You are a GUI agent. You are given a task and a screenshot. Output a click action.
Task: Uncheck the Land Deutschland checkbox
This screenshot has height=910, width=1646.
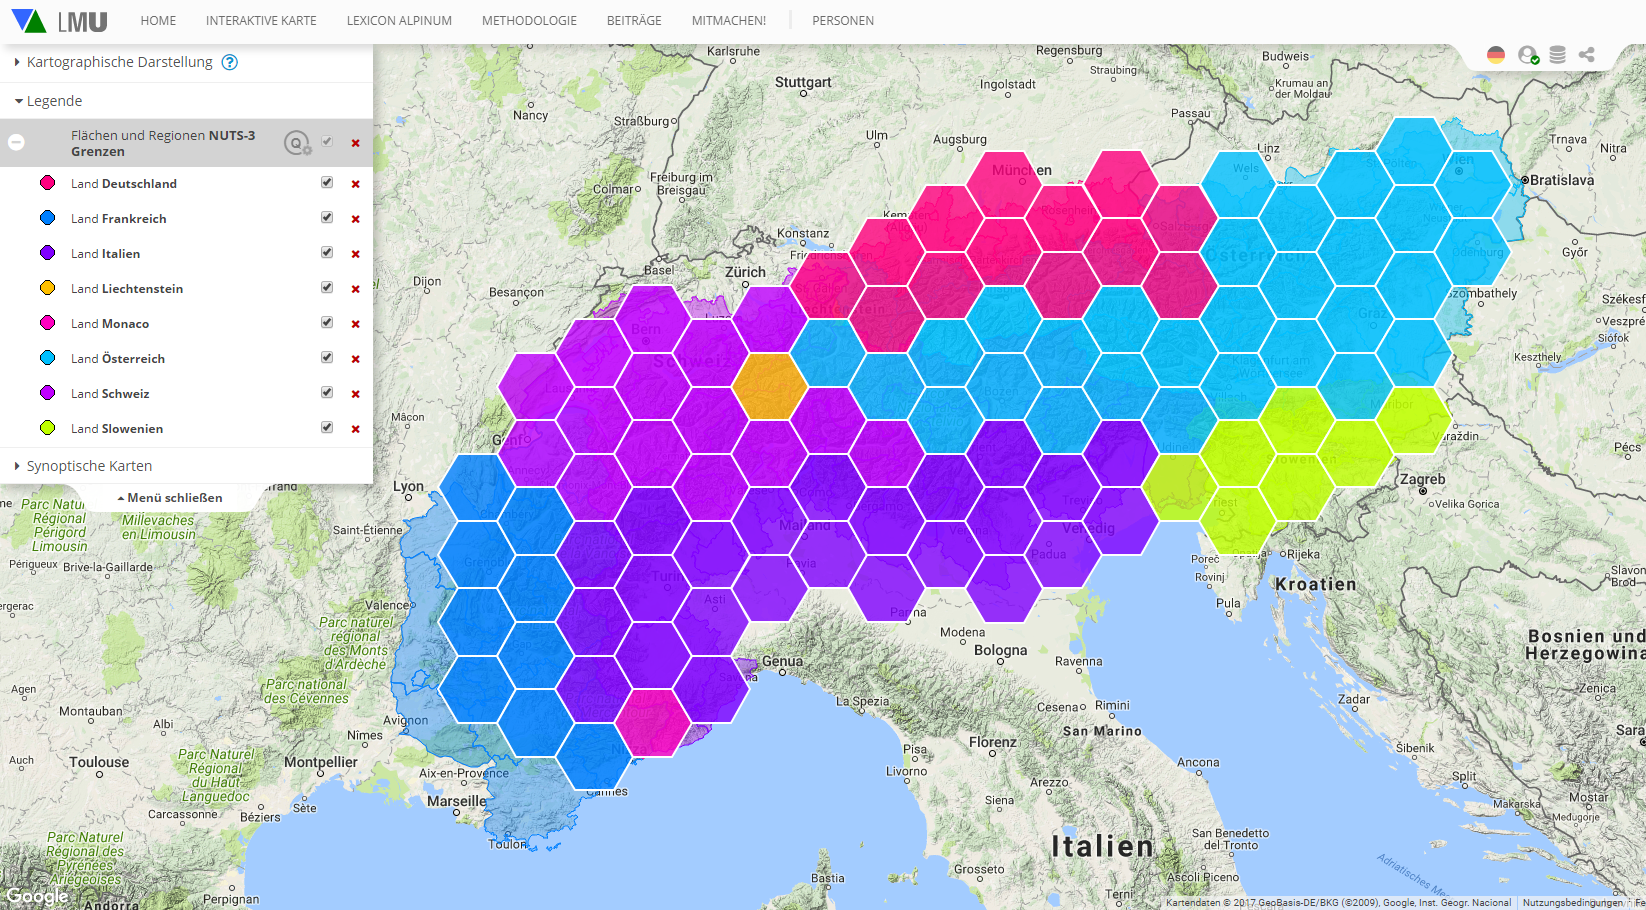[327, 183]
